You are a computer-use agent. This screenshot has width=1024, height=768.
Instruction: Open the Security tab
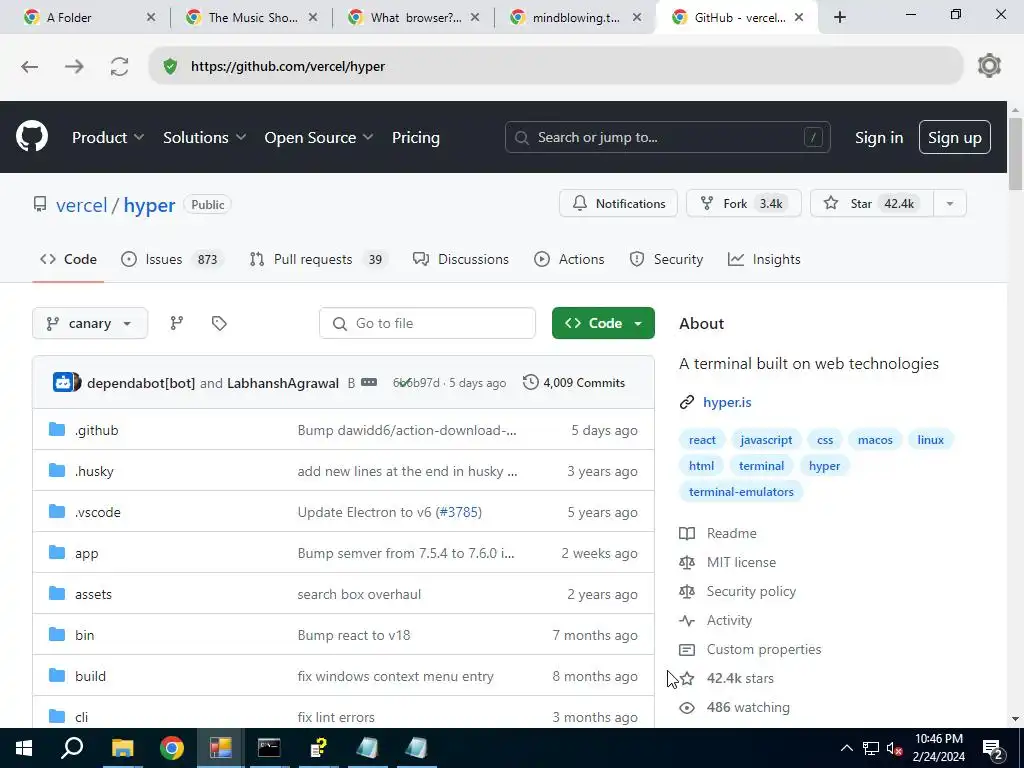click(x=666, y=259)
